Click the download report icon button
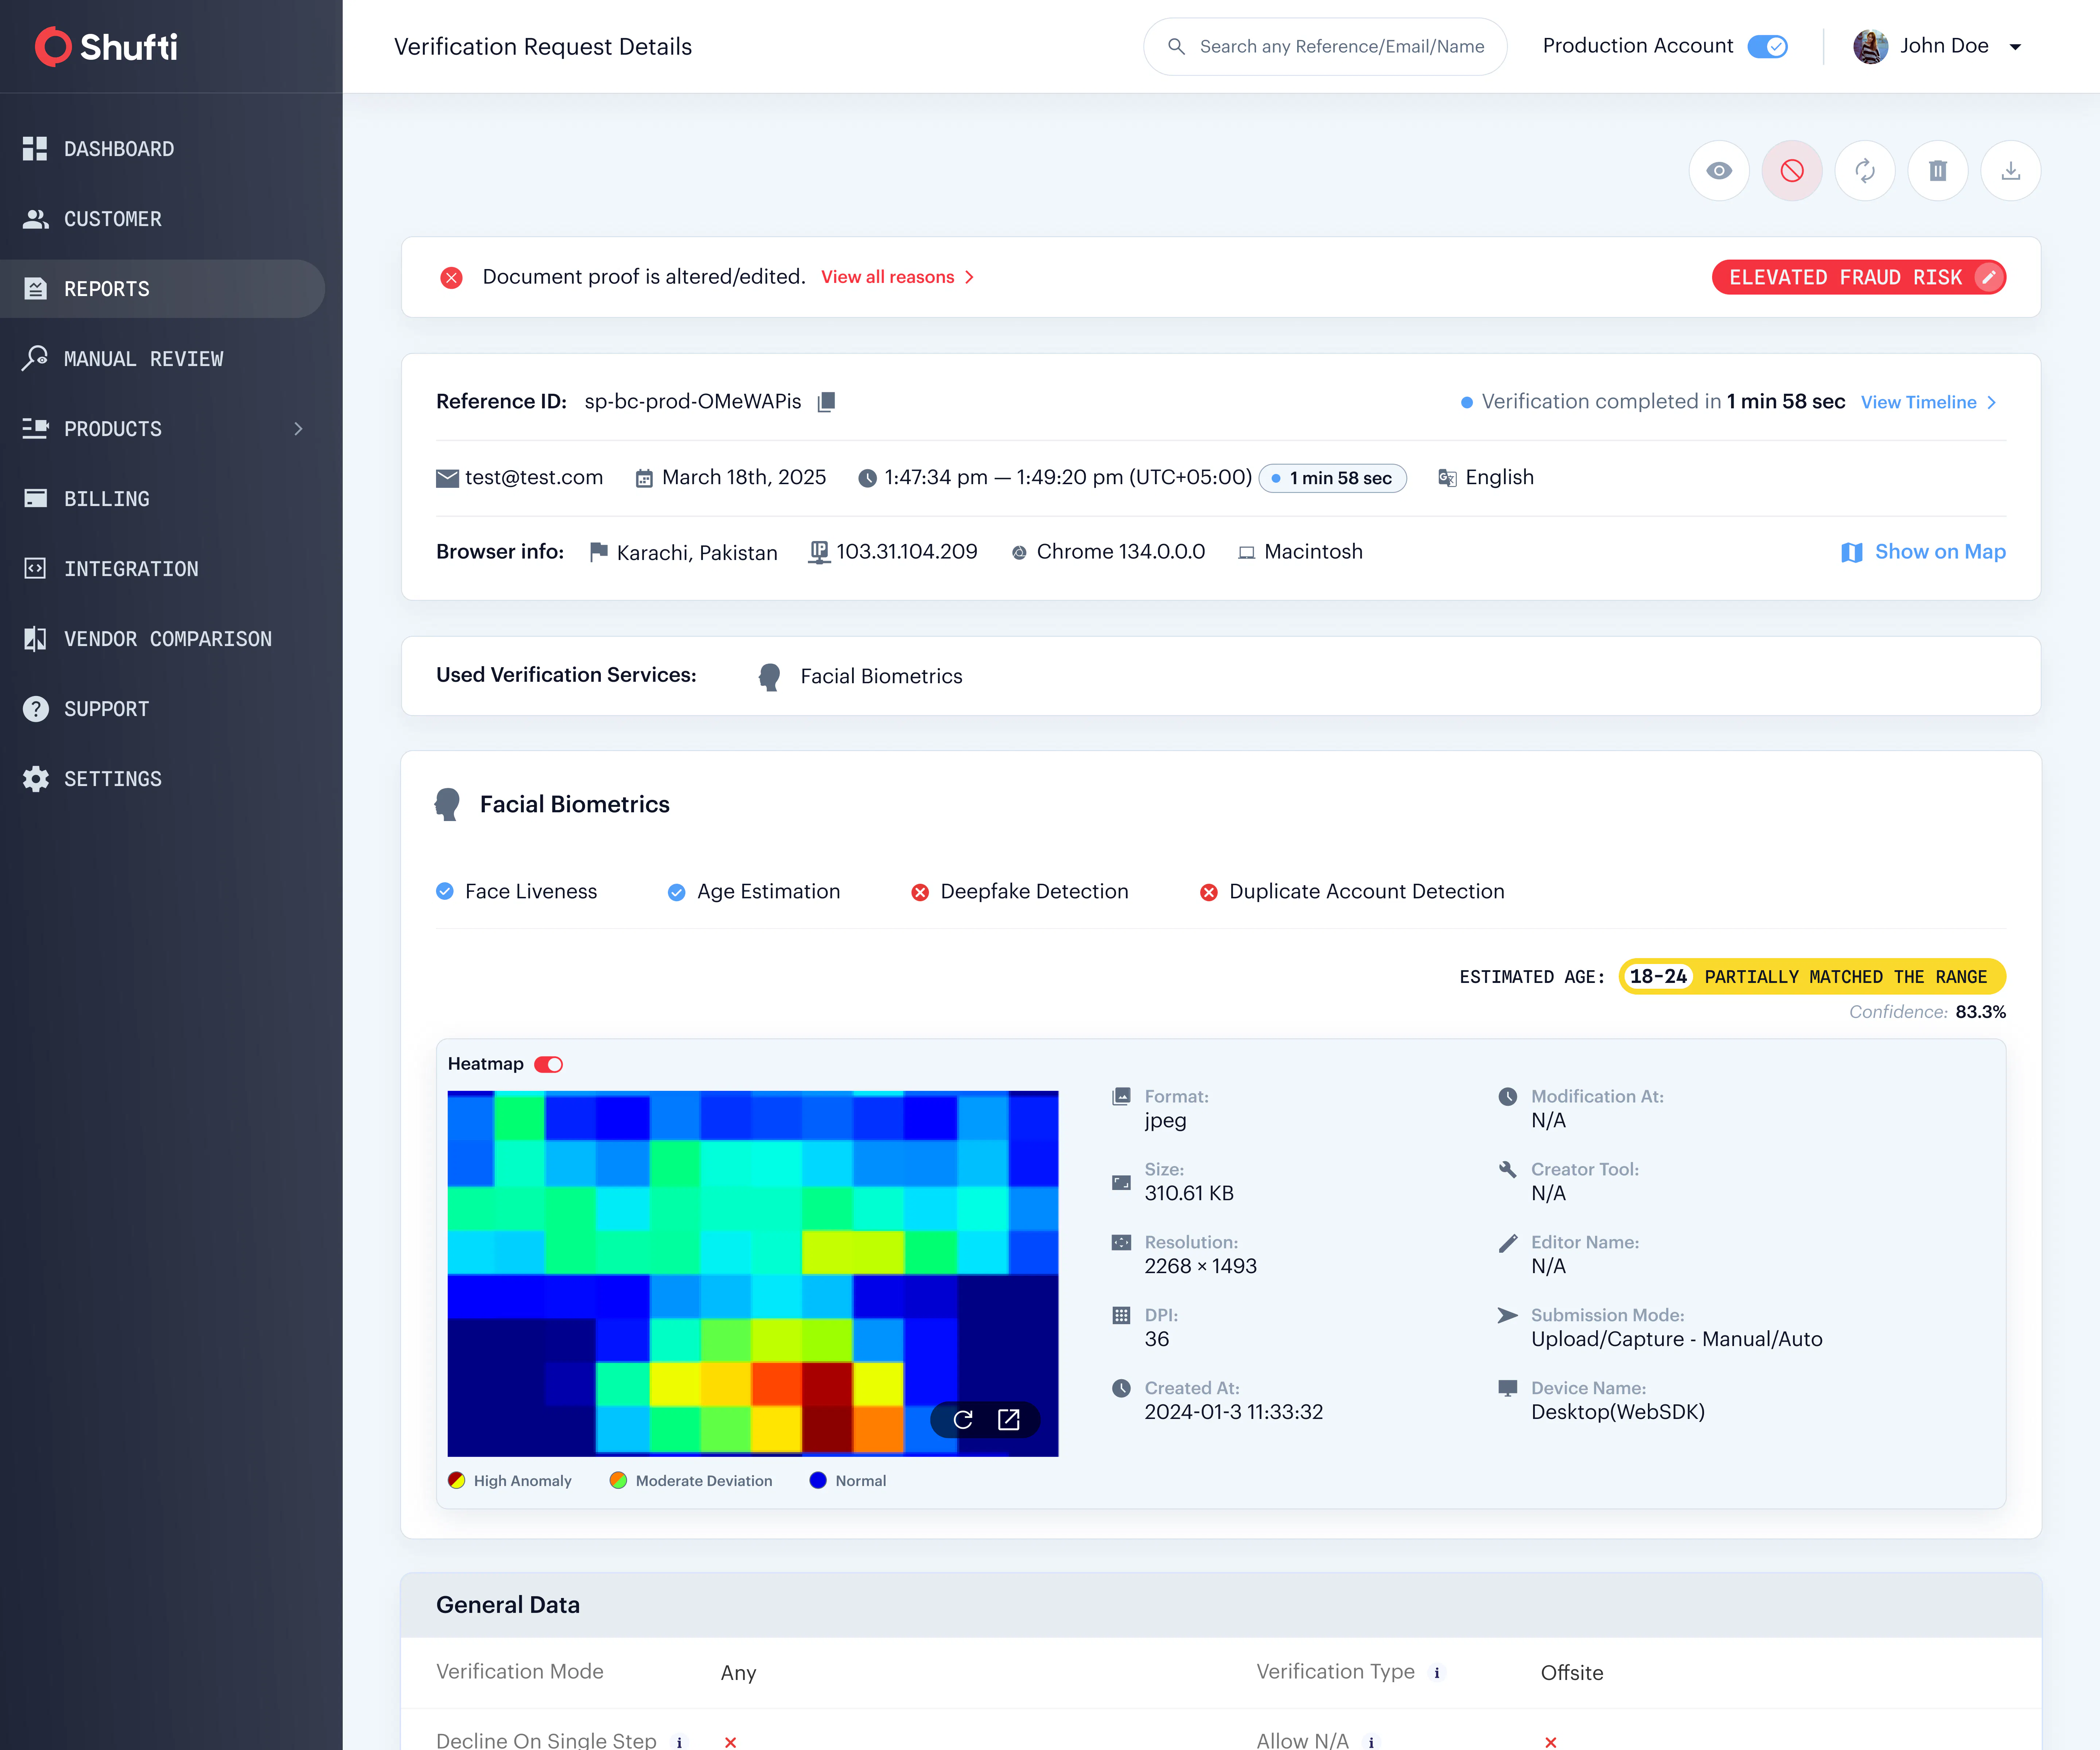Viewport: 2100px width, 1750px height. click(x=2011, y=171)
